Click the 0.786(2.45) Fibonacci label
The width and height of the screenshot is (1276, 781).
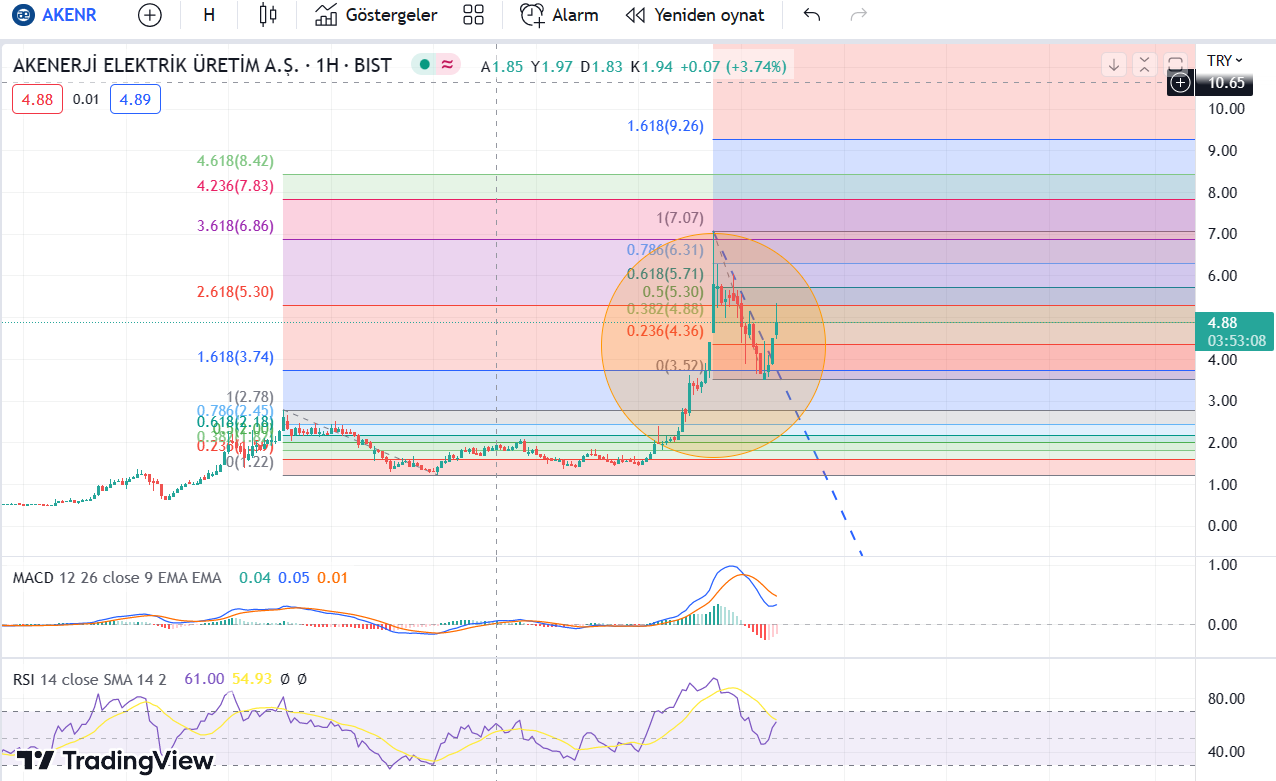pos(236,411)
